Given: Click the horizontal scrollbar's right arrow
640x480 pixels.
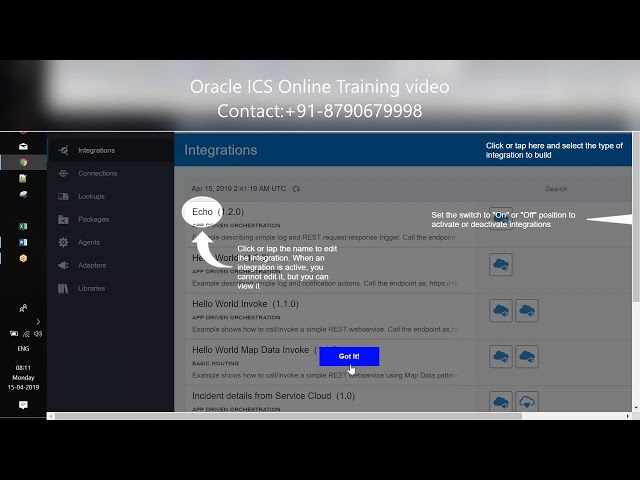Looking at the screenshot, I should [628, 416].
